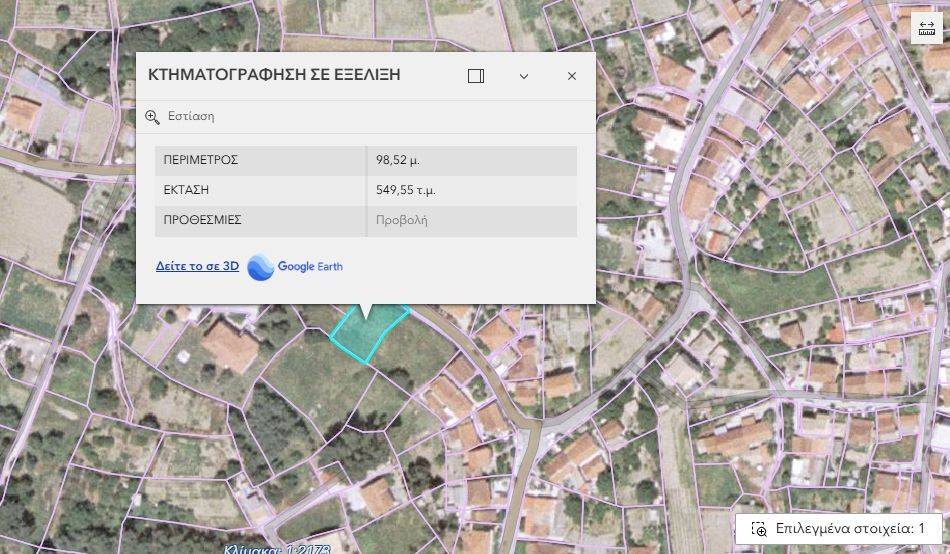
Task: Click the zoom-in magnifier icon beside Εστίαση
Action: point(153,117)
